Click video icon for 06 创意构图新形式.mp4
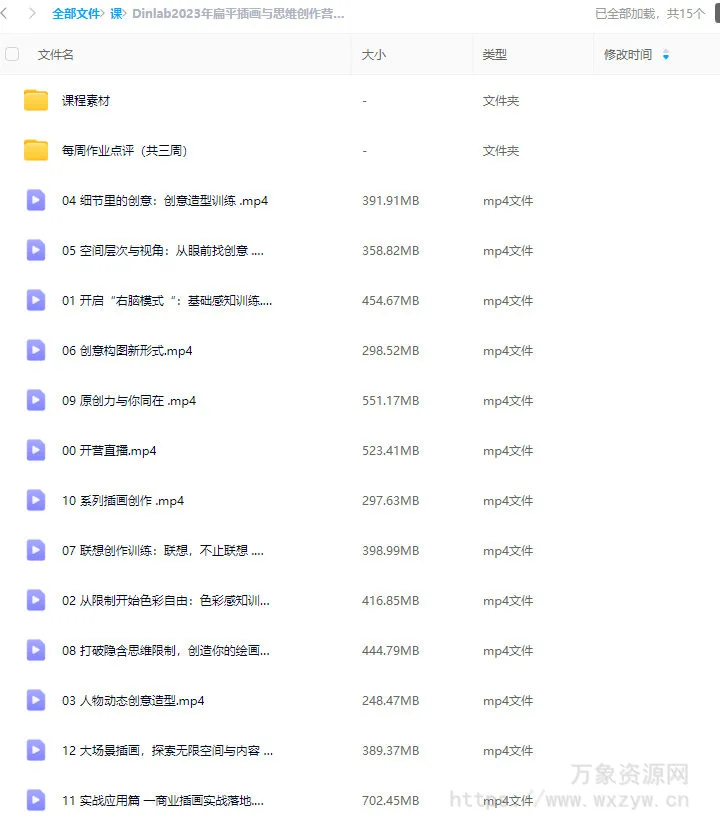 click(x=36, y=351)
